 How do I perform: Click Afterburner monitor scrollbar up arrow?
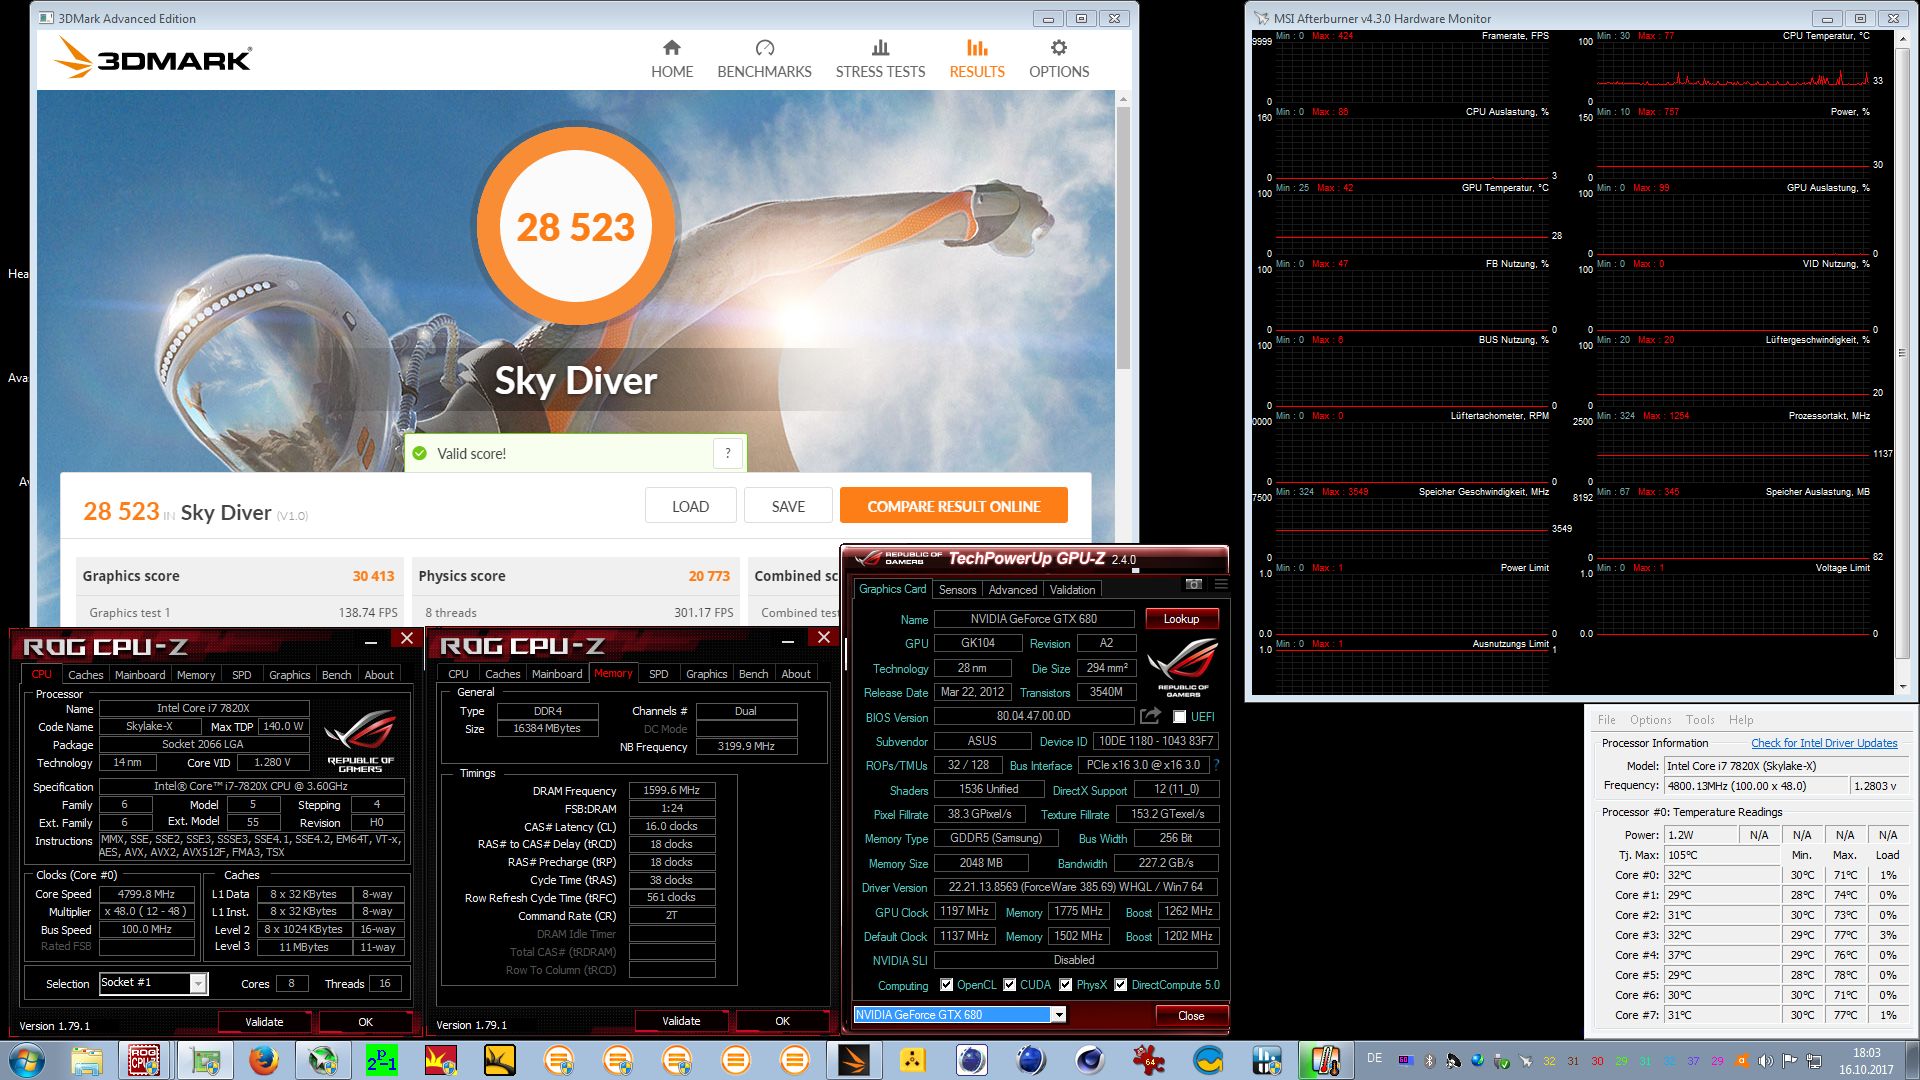pos(1902,39)
